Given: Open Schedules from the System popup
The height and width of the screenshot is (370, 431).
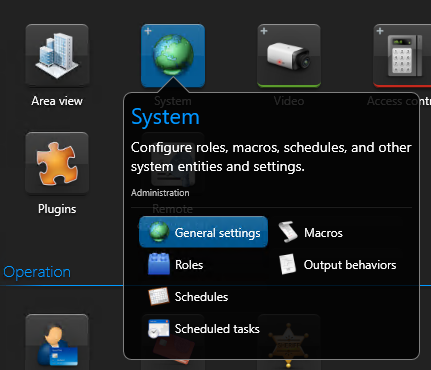Looking at the screenshot, I should pyautogui.click(x=188, y=296).
